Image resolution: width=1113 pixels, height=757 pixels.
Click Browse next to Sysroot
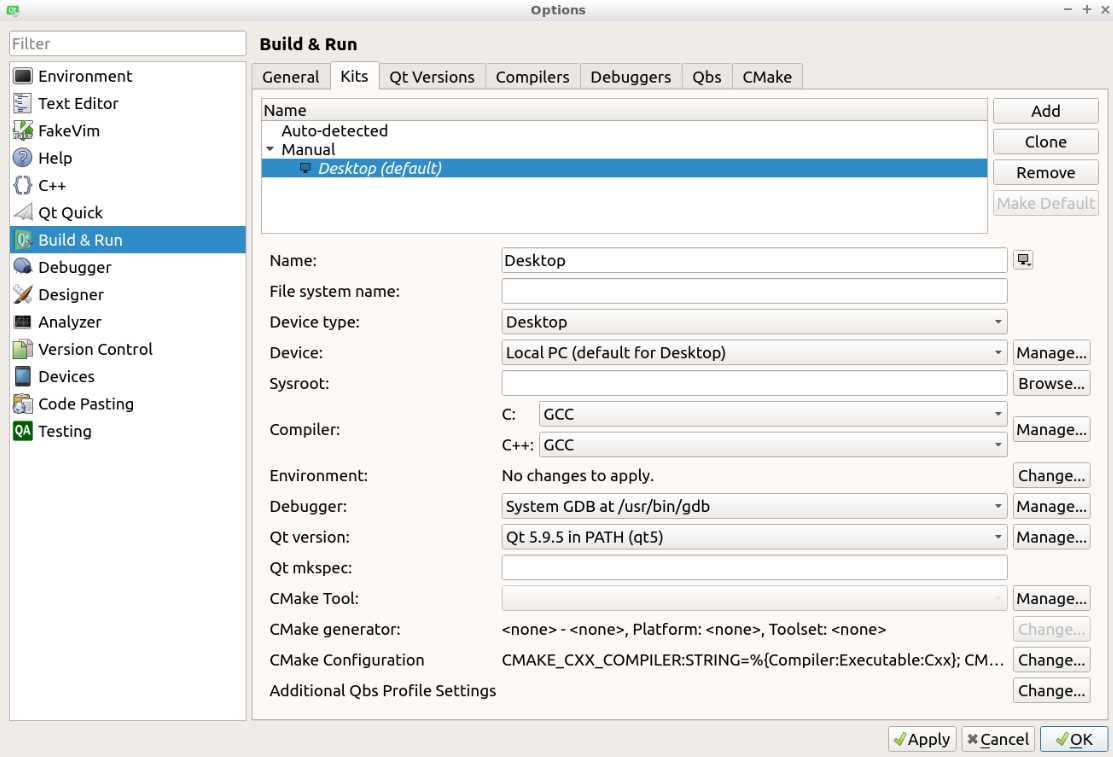[x=1051, y=383]
